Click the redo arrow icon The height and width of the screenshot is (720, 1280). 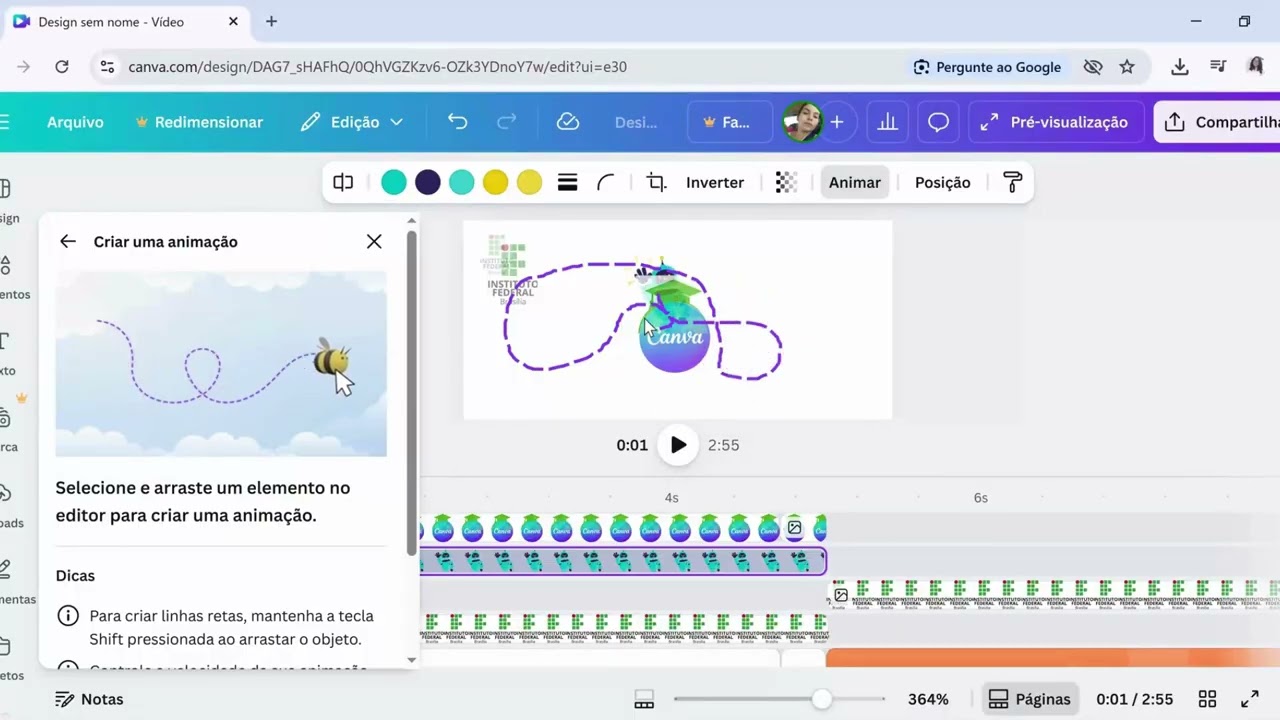click(507, 122)
